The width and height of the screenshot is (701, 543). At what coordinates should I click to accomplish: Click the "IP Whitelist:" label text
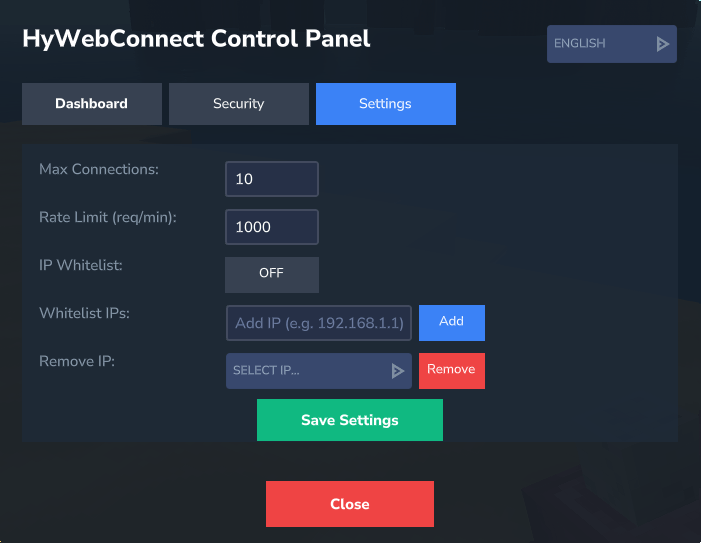(81, 265)
